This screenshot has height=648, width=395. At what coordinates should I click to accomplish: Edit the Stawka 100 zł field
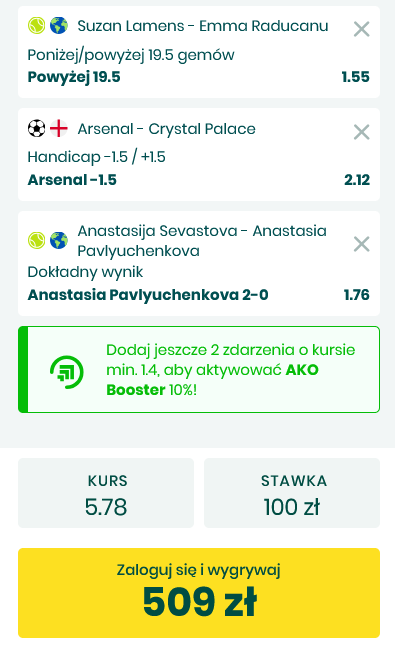pos(292,493)
